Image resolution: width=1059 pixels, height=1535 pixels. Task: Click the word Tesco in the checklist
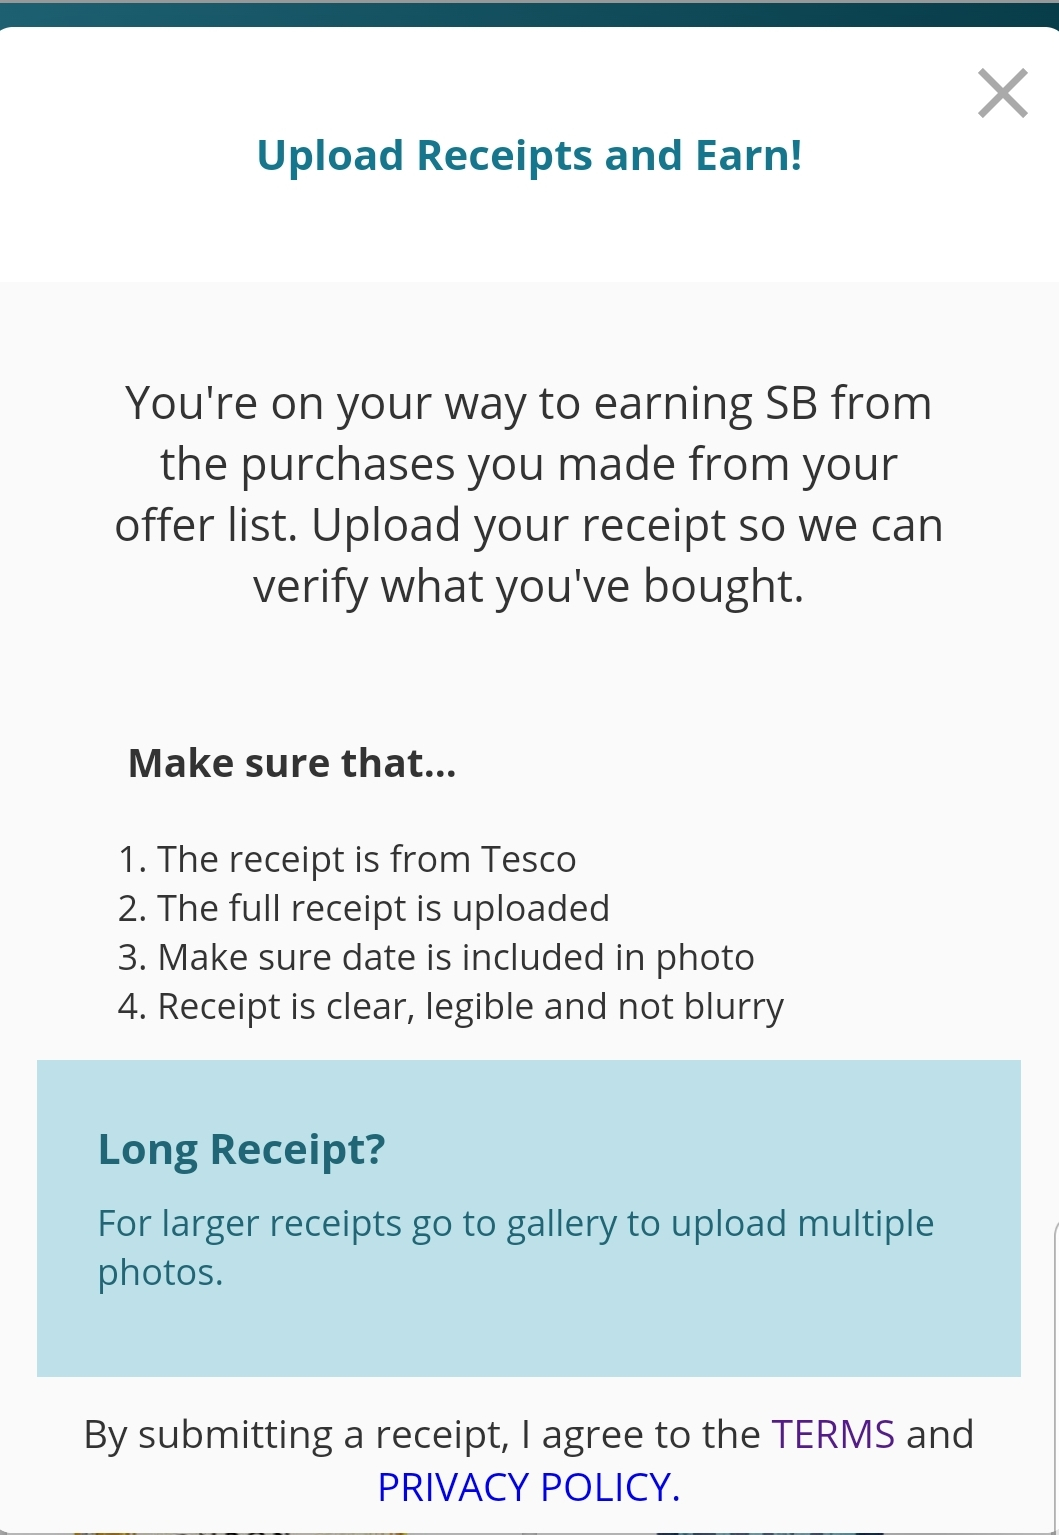tap(529, 859)
